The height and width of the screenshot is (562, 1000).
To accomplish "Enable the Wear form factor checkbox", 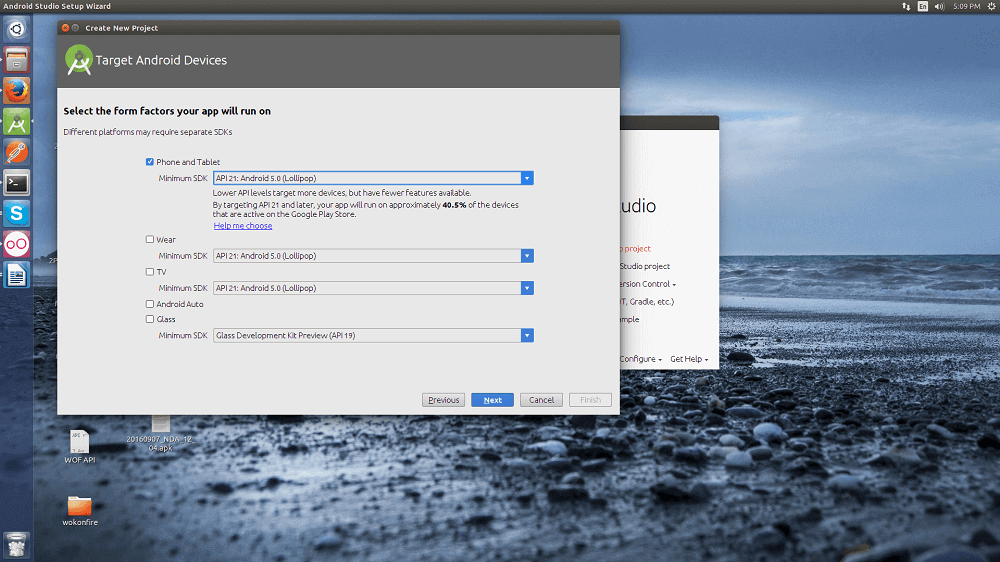I will pyautogui.click(x=150, y=240).
